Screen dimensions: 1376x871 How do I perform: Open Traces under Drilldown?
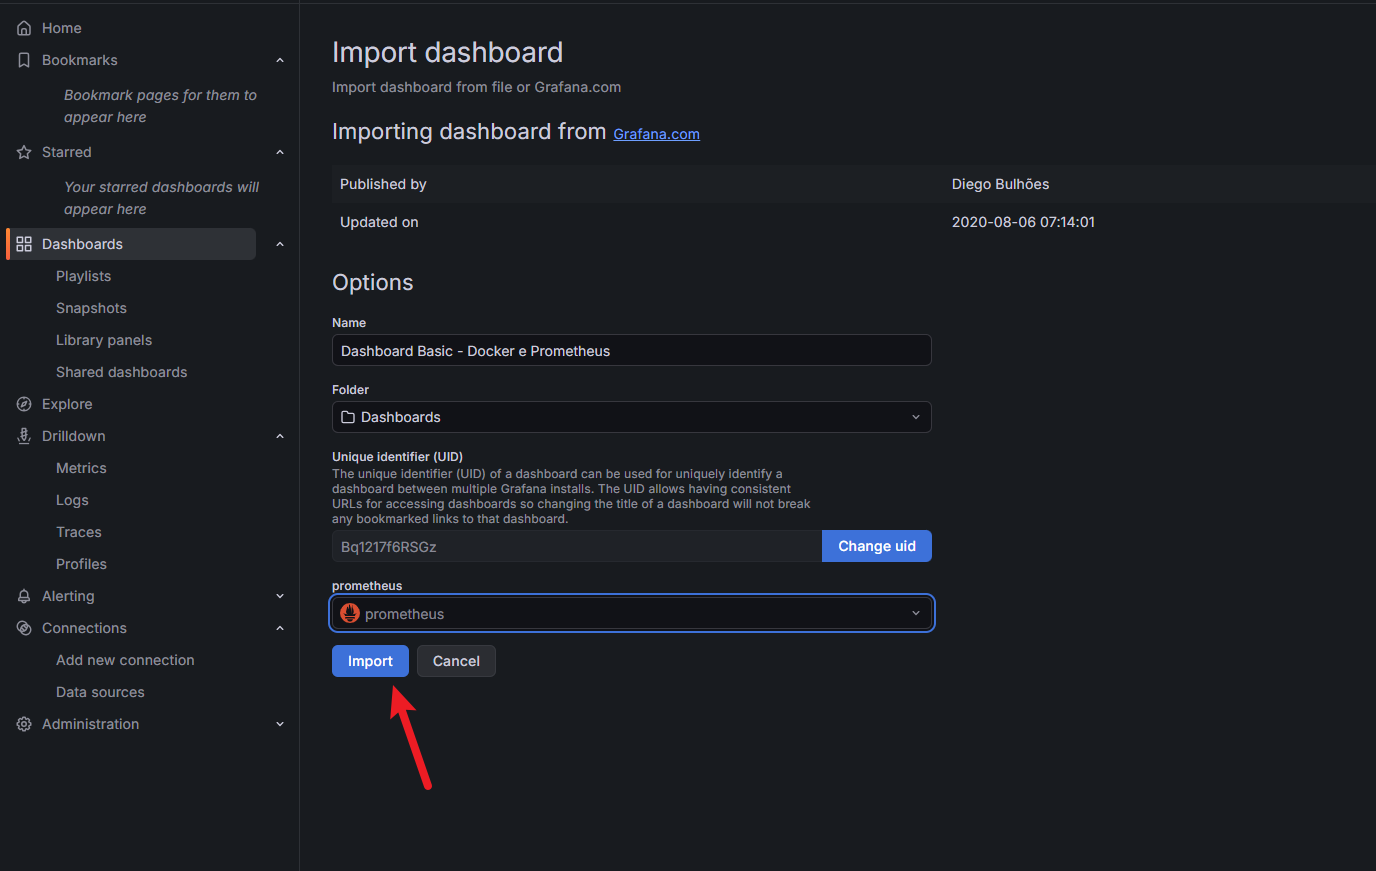pos(79,532)
